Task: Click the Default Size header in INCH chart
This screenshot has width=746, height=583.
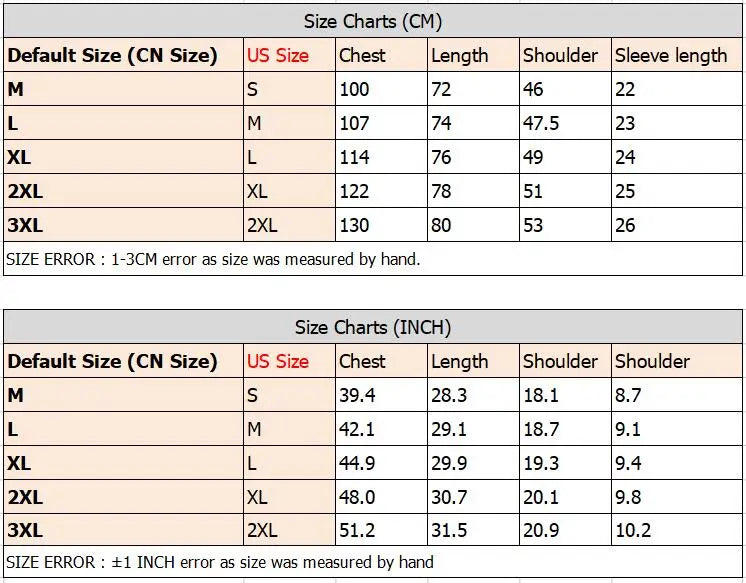Action: 112,361
